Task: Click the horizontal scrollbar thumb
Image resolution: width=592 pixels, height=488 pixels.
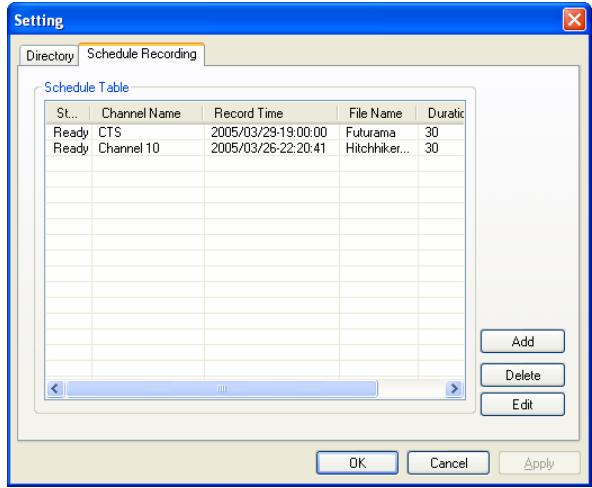Action: tap(221, 388)
